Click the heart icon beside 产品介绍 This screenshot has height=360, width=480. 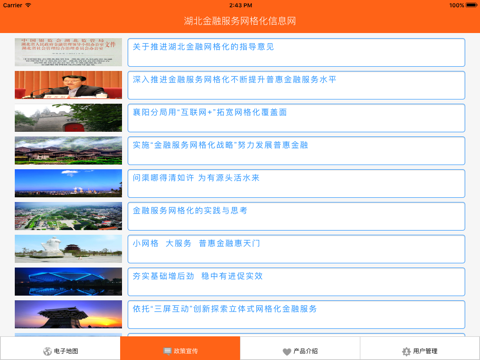click(x=287, y=351)
